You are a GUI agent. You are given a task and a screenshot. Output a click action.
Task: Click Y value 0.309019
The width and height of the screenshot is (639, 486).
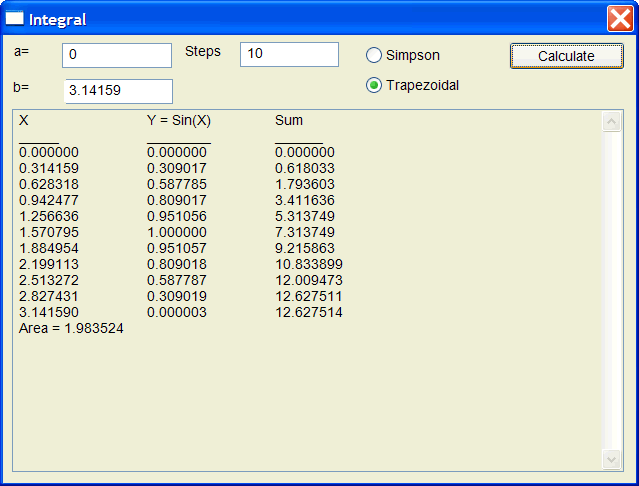point(177,296)
